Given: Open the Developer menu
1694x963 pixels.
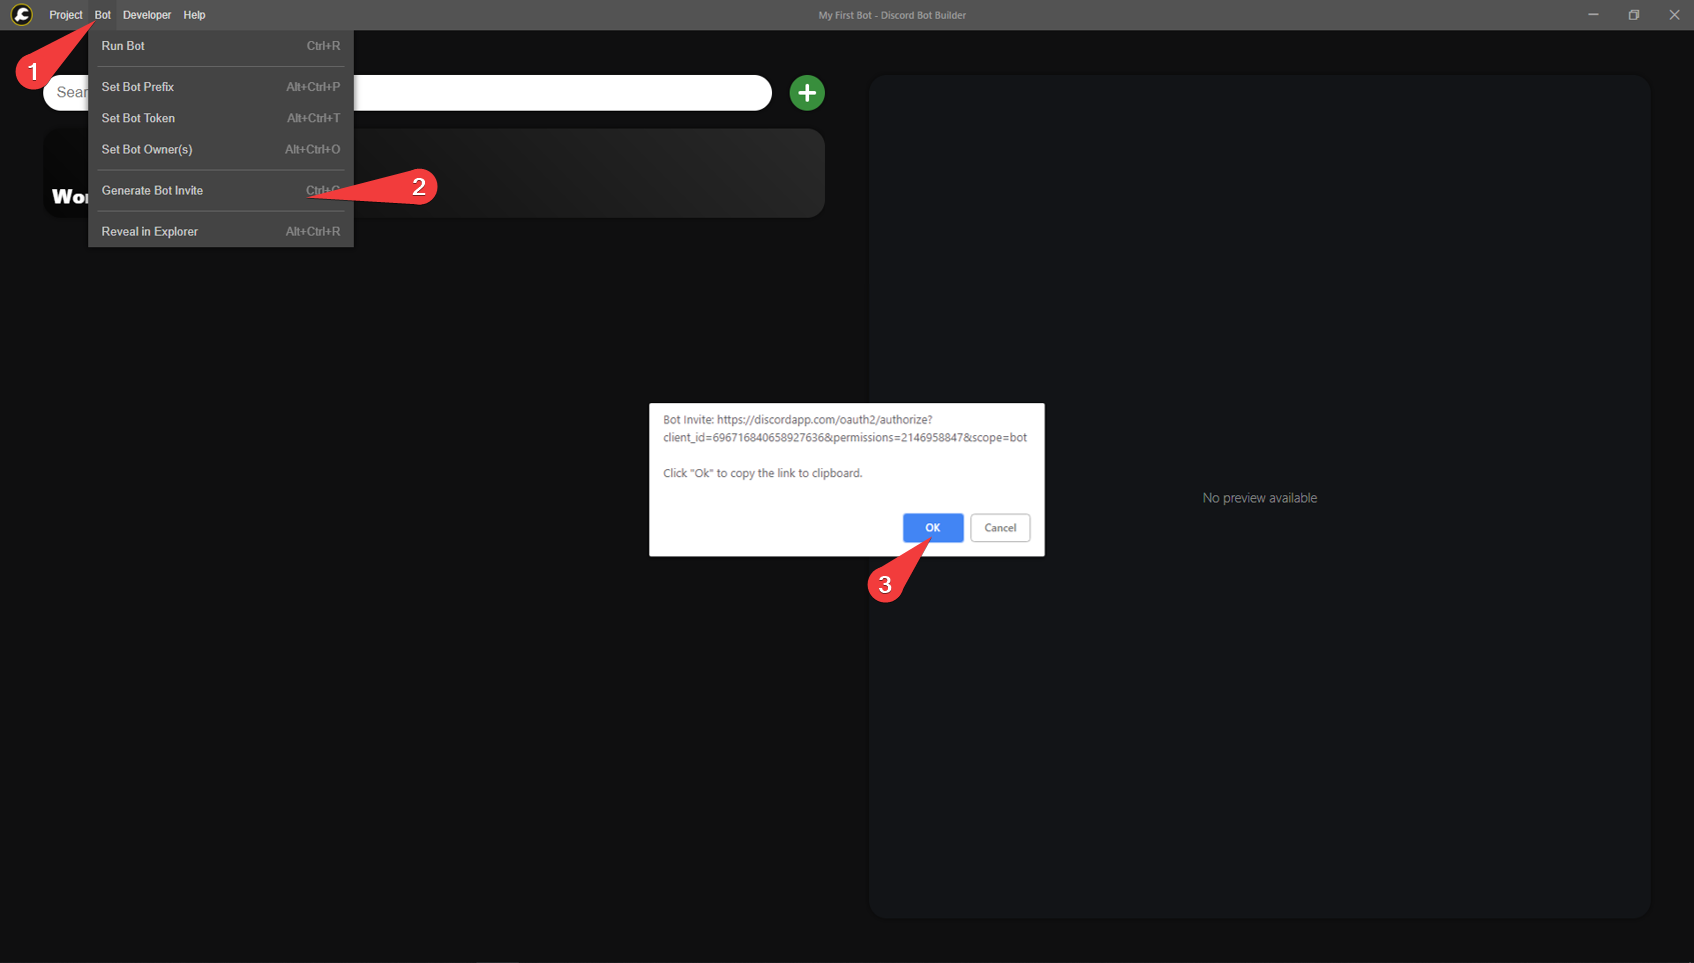Looking at the screenshot, I should (x=147, y=15).
